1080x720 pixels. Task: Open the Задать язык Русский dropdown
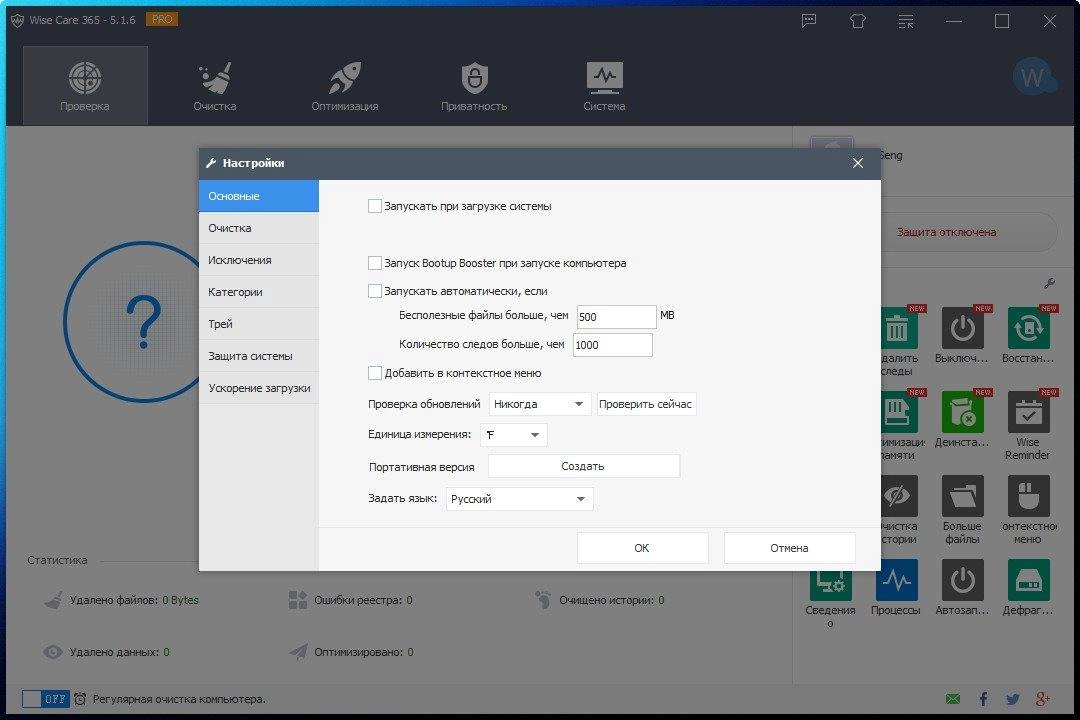(x=519, y=499)
